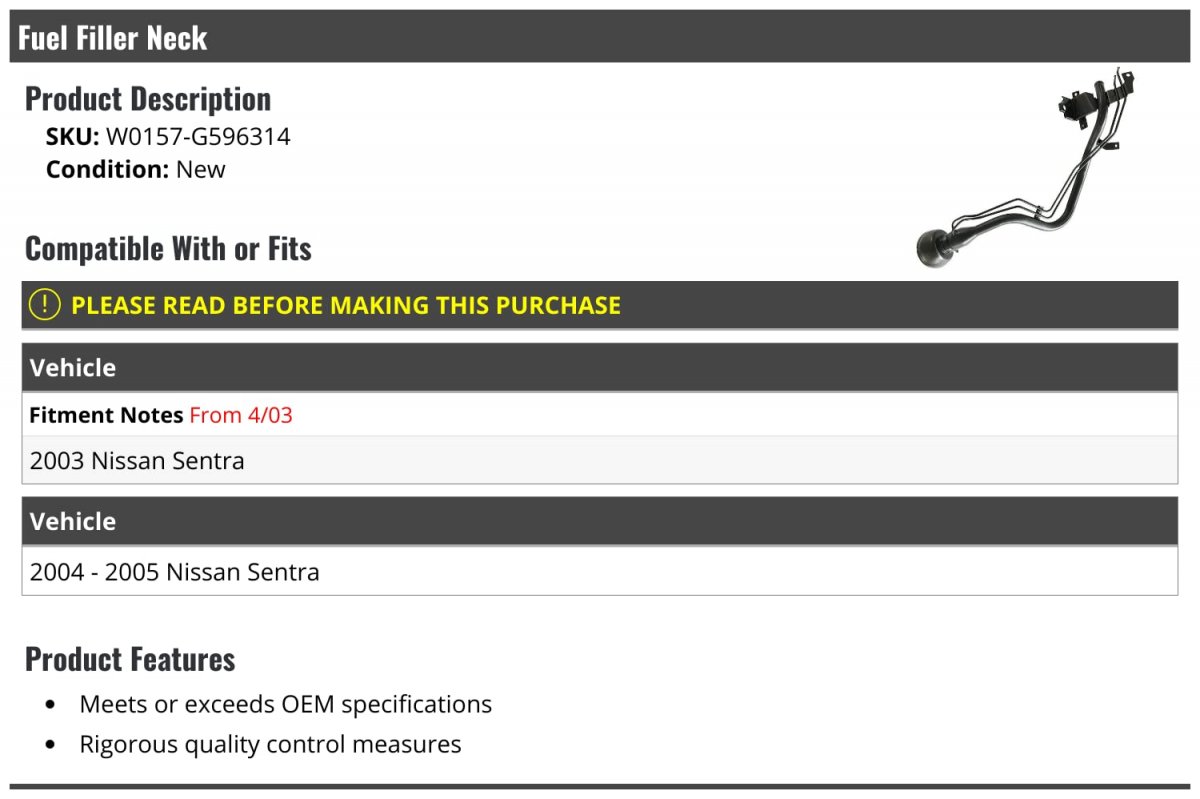Click the bullet point before Rigorous quality control
The width and height of the screenshot is (1200, 799).
pos(51,745)
